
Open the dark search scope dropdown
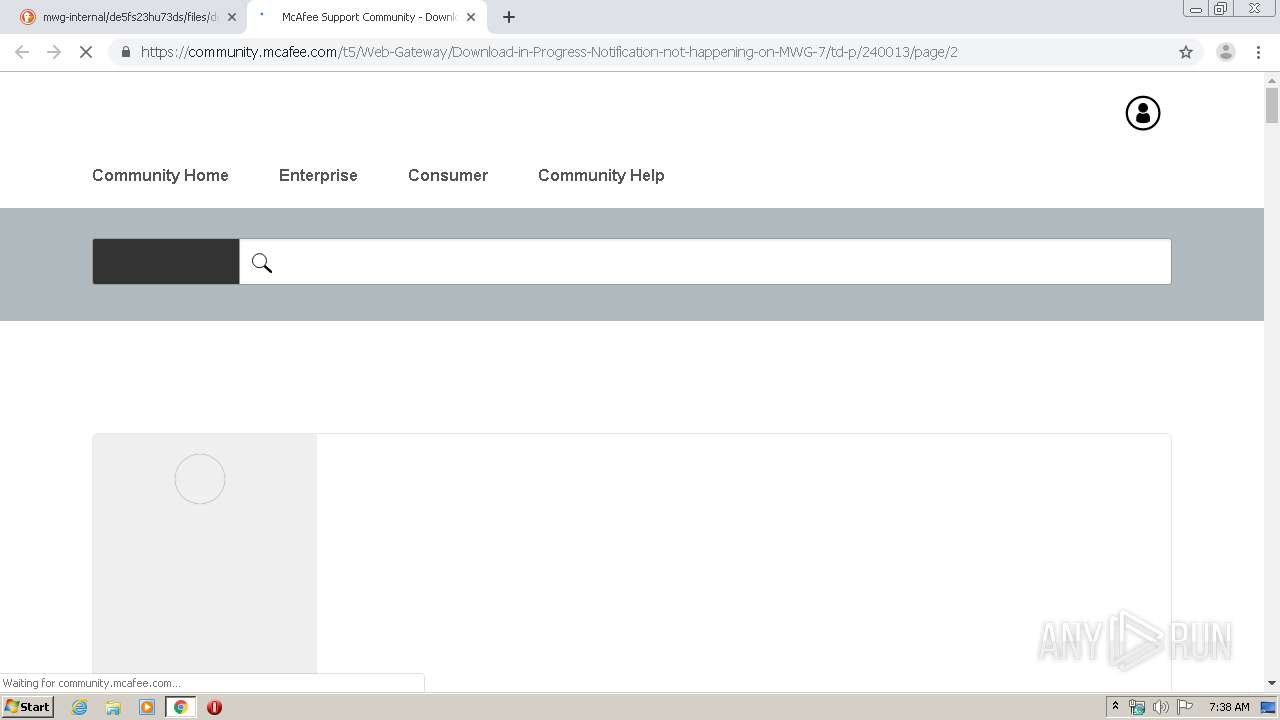(166, 262)
